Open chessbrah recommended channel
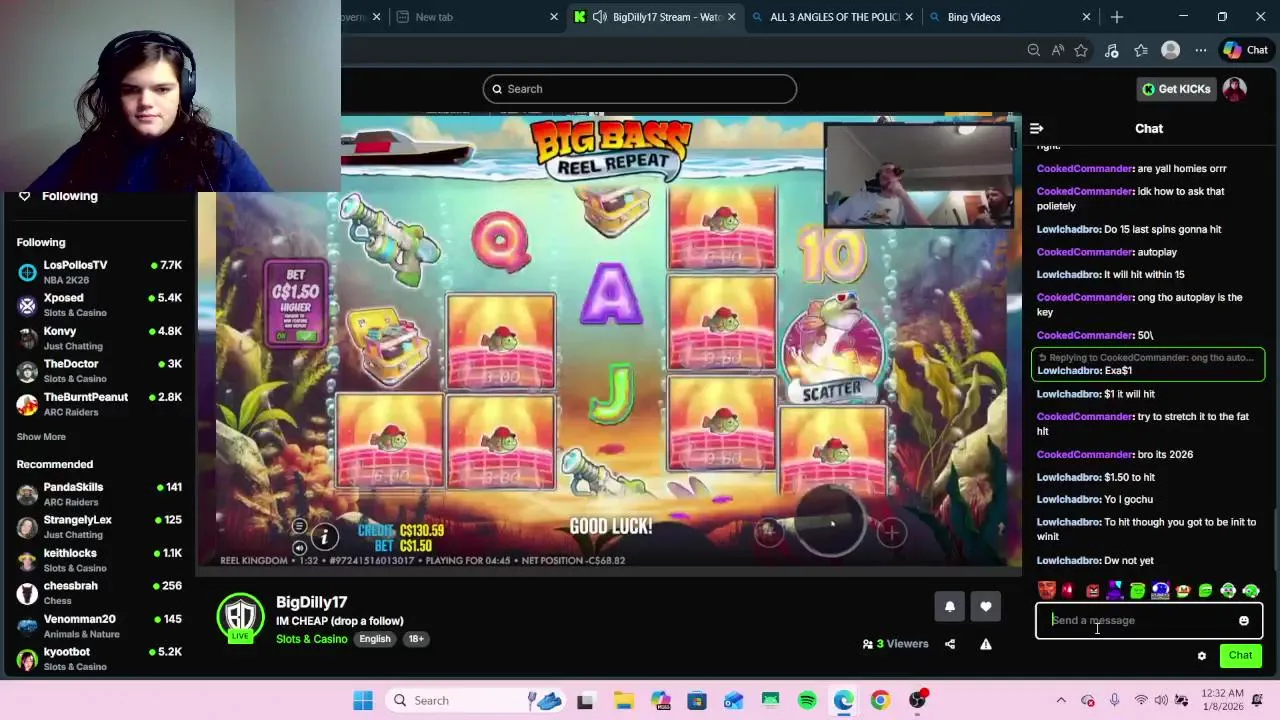 (x=98, y=593)
